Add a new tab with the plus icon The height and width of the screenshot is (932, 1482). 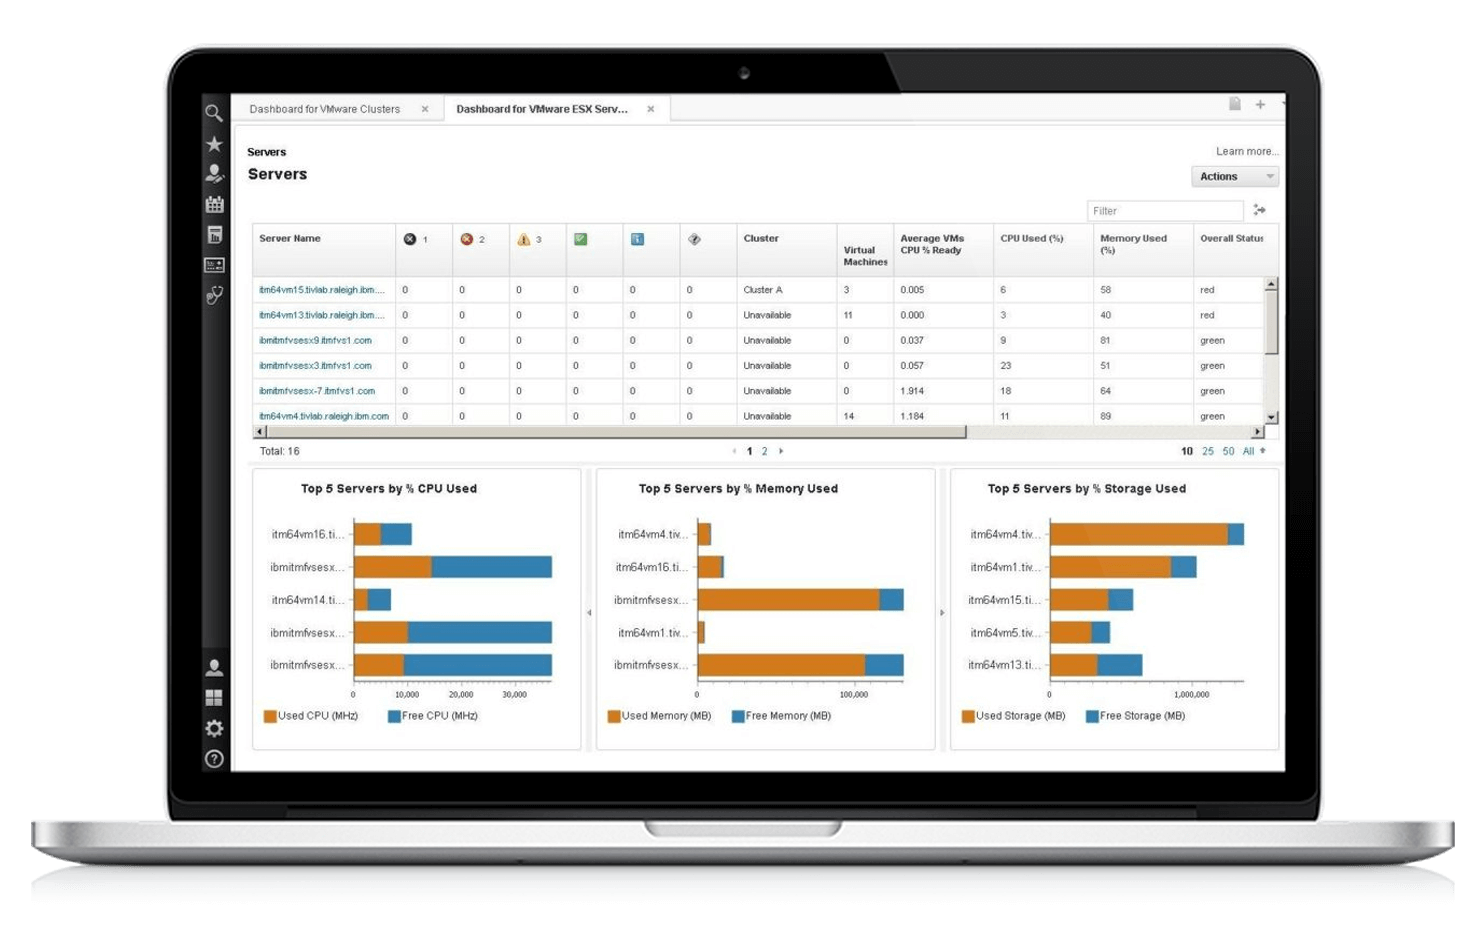click(x=1260, y=104)
